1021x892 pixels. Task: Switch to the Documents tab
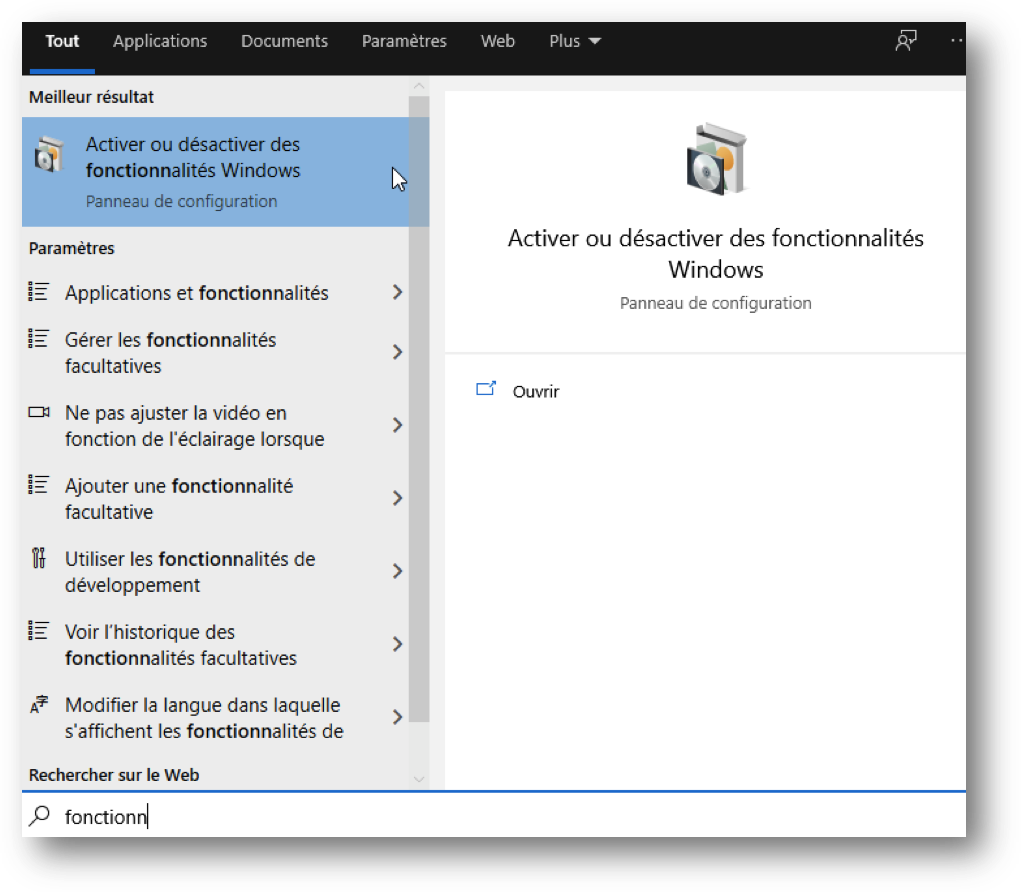pos(285,41)
